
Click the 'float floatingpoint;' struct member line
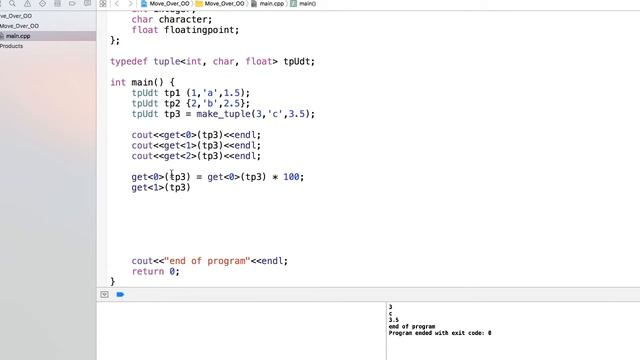pos(185,30)
